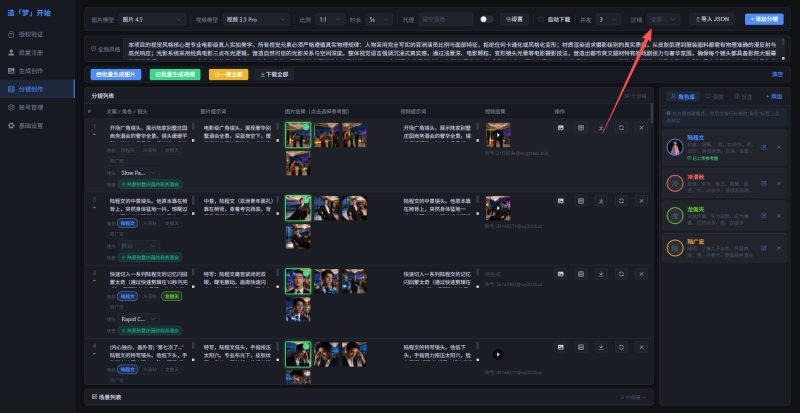Viewport: 800px width, 413px height.
Task: Open 账号管理 in the left sidebar
Action: pyautogui.click(x=32, y=107)
